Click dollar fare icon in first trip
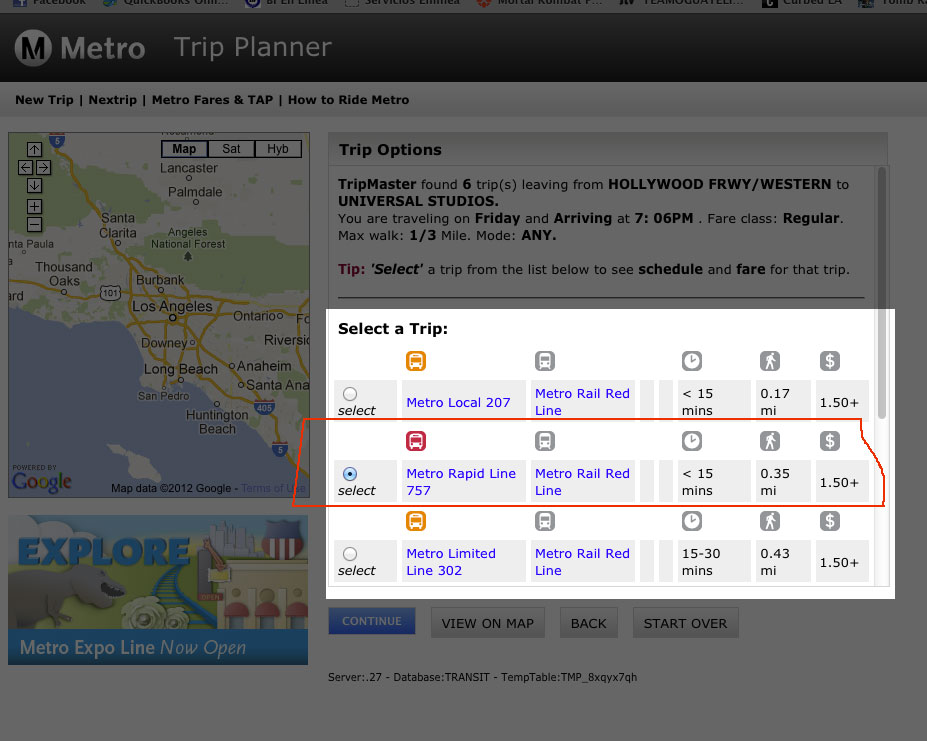Image resolution: width=927 pixels, height=741 pixels. point(829,361)
